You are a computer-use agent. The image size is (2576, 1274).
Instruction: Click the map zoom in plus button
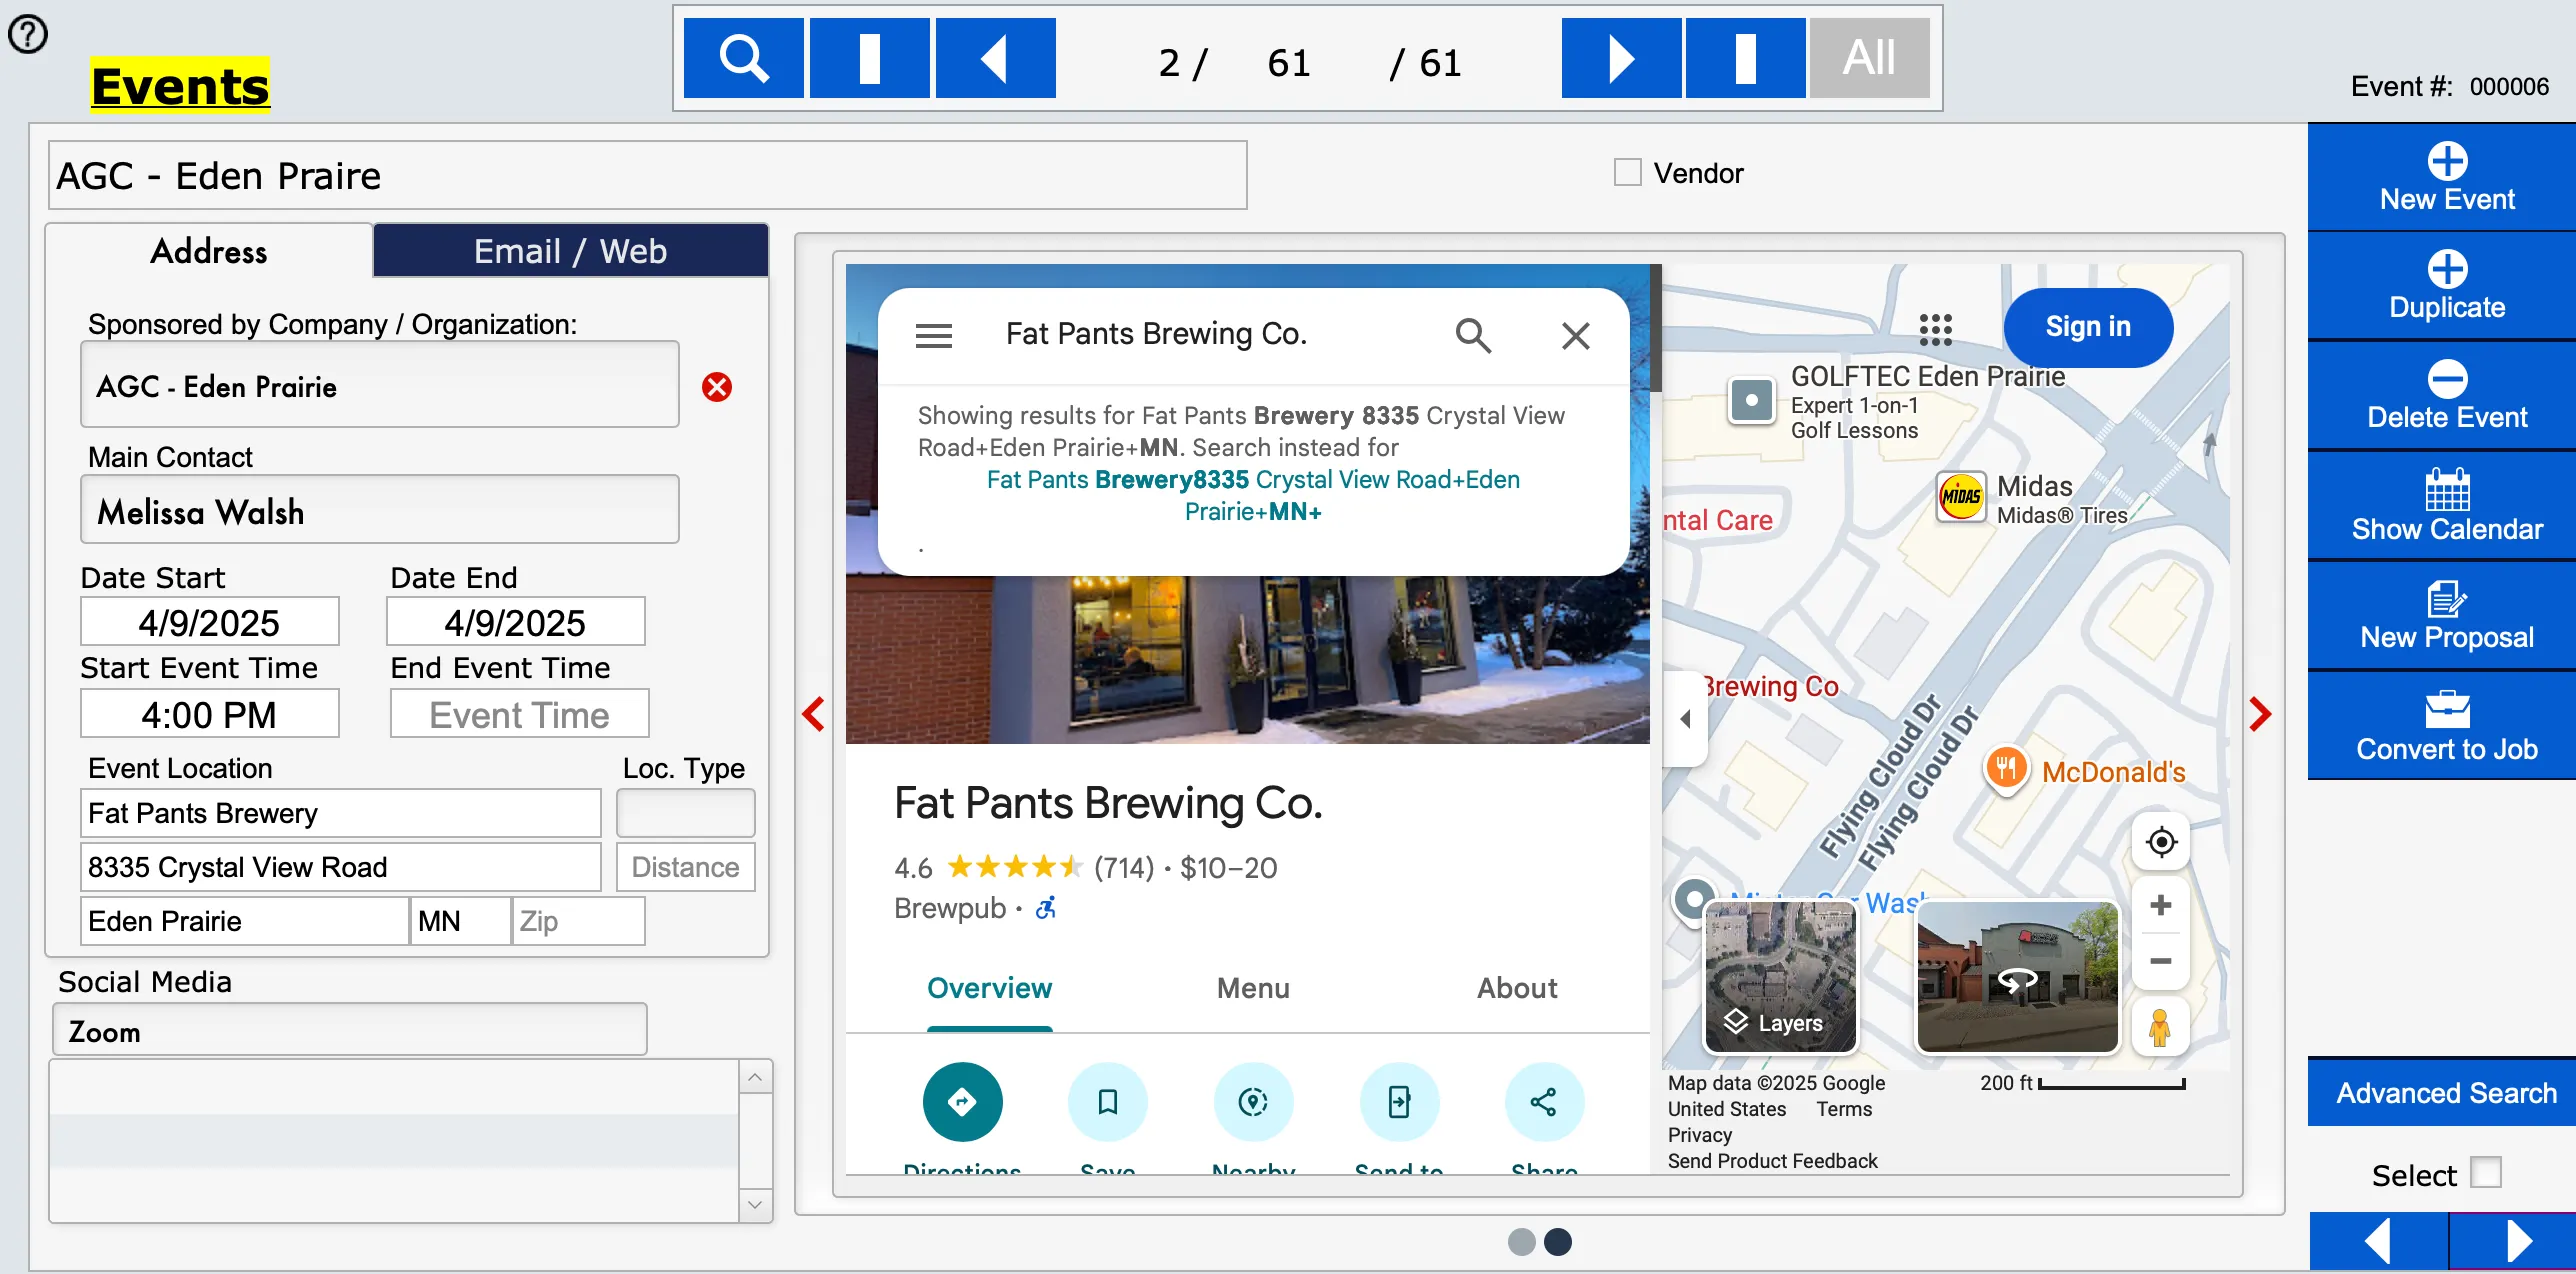(2160, 905)
